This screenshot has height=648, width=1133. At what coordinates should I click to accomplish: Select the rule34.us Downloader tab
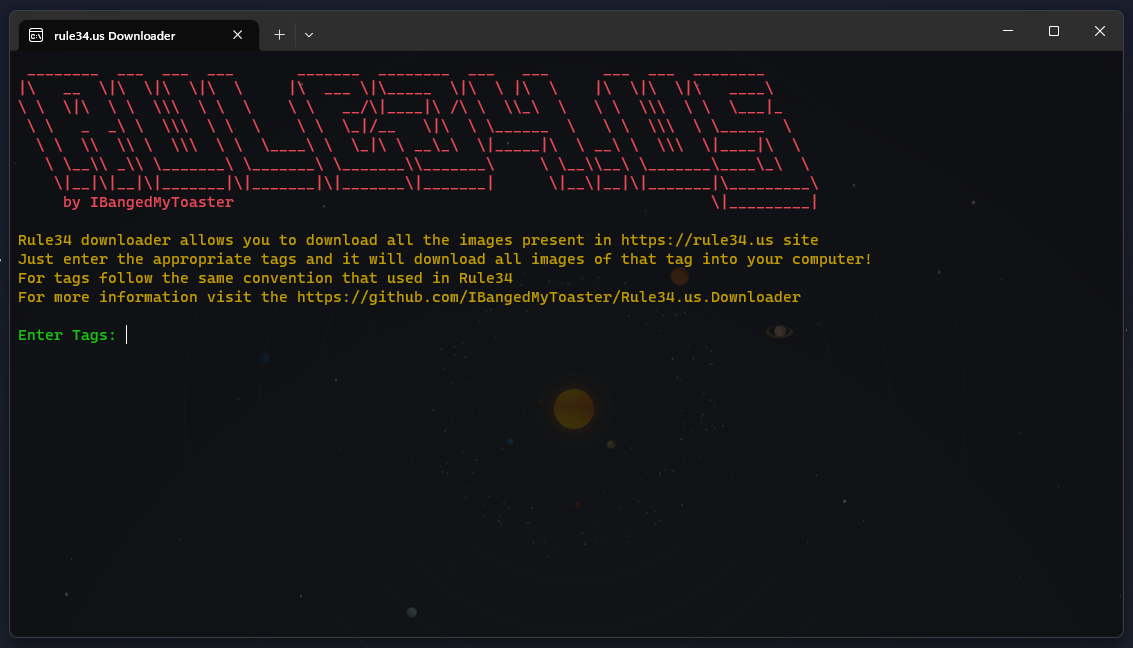pyautogui.click(x=130, y=35)
